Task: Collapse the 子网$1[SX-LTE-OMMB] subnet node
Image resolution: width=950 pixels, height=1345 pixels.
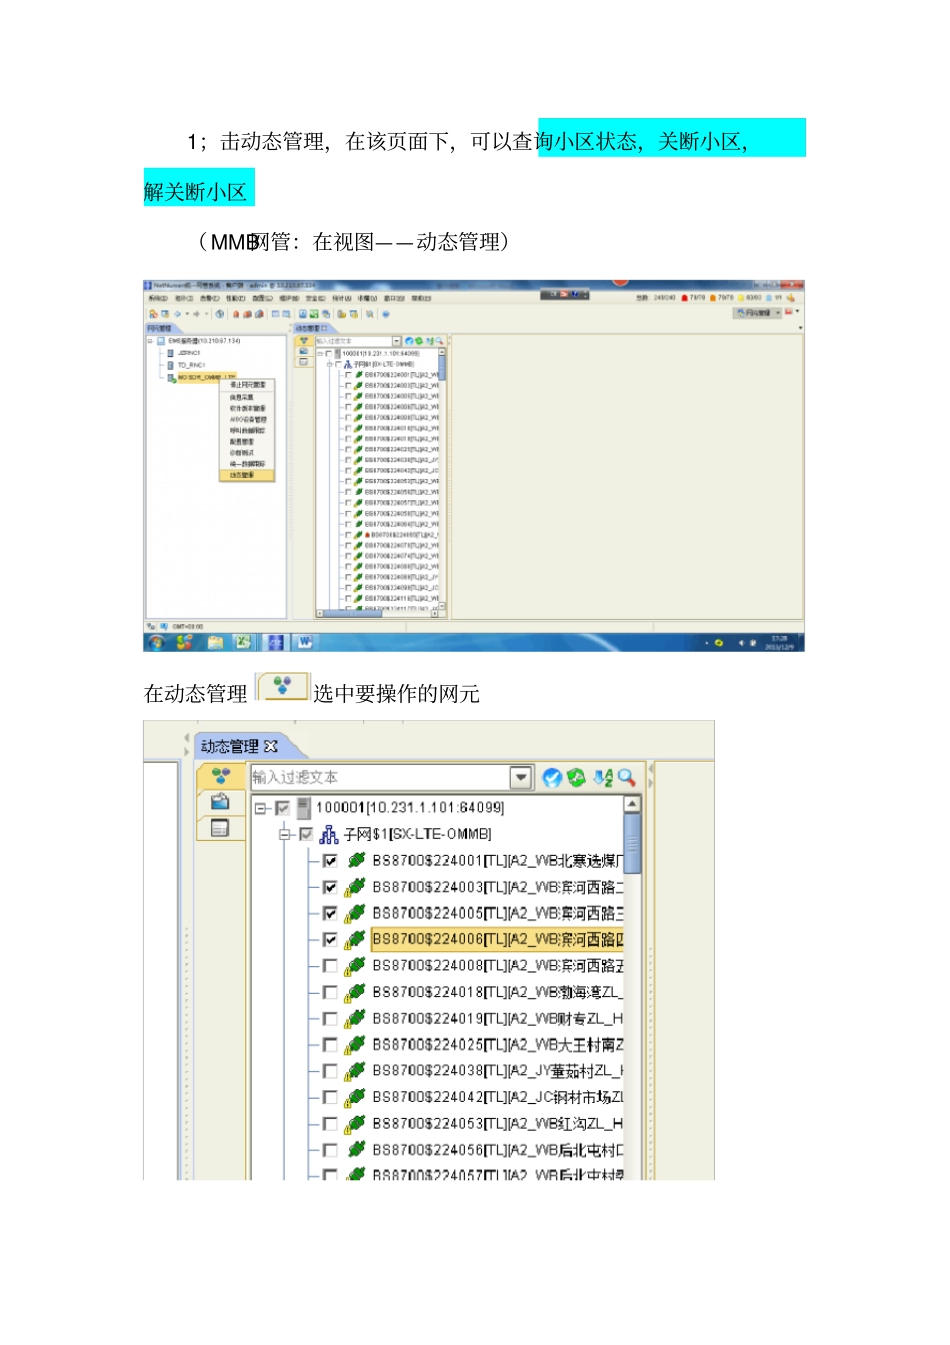Action: [285, 834]
